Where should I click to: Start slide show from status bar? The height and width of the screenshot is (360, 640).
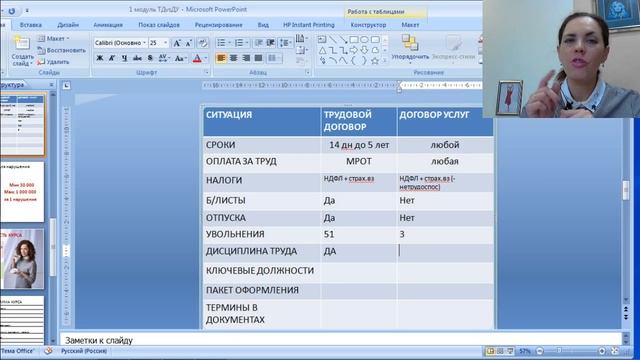(x=510, y=351)
